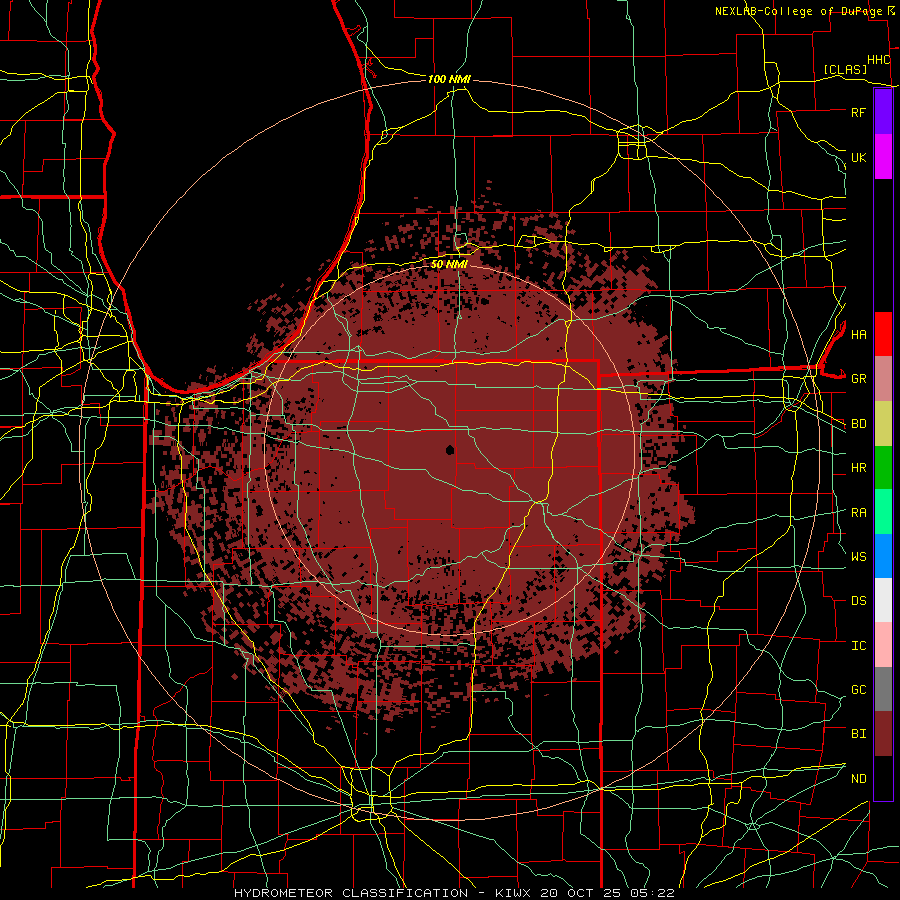Screen dimensions: 900x900
Task: Click the GC gray legend swatch
Action: click(x=883, y=689)
